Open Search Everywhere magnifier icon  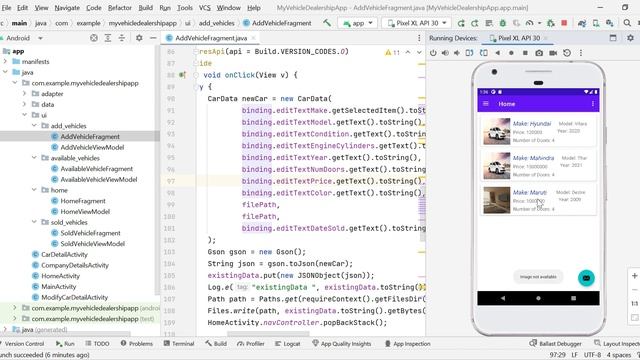point(627,23)
